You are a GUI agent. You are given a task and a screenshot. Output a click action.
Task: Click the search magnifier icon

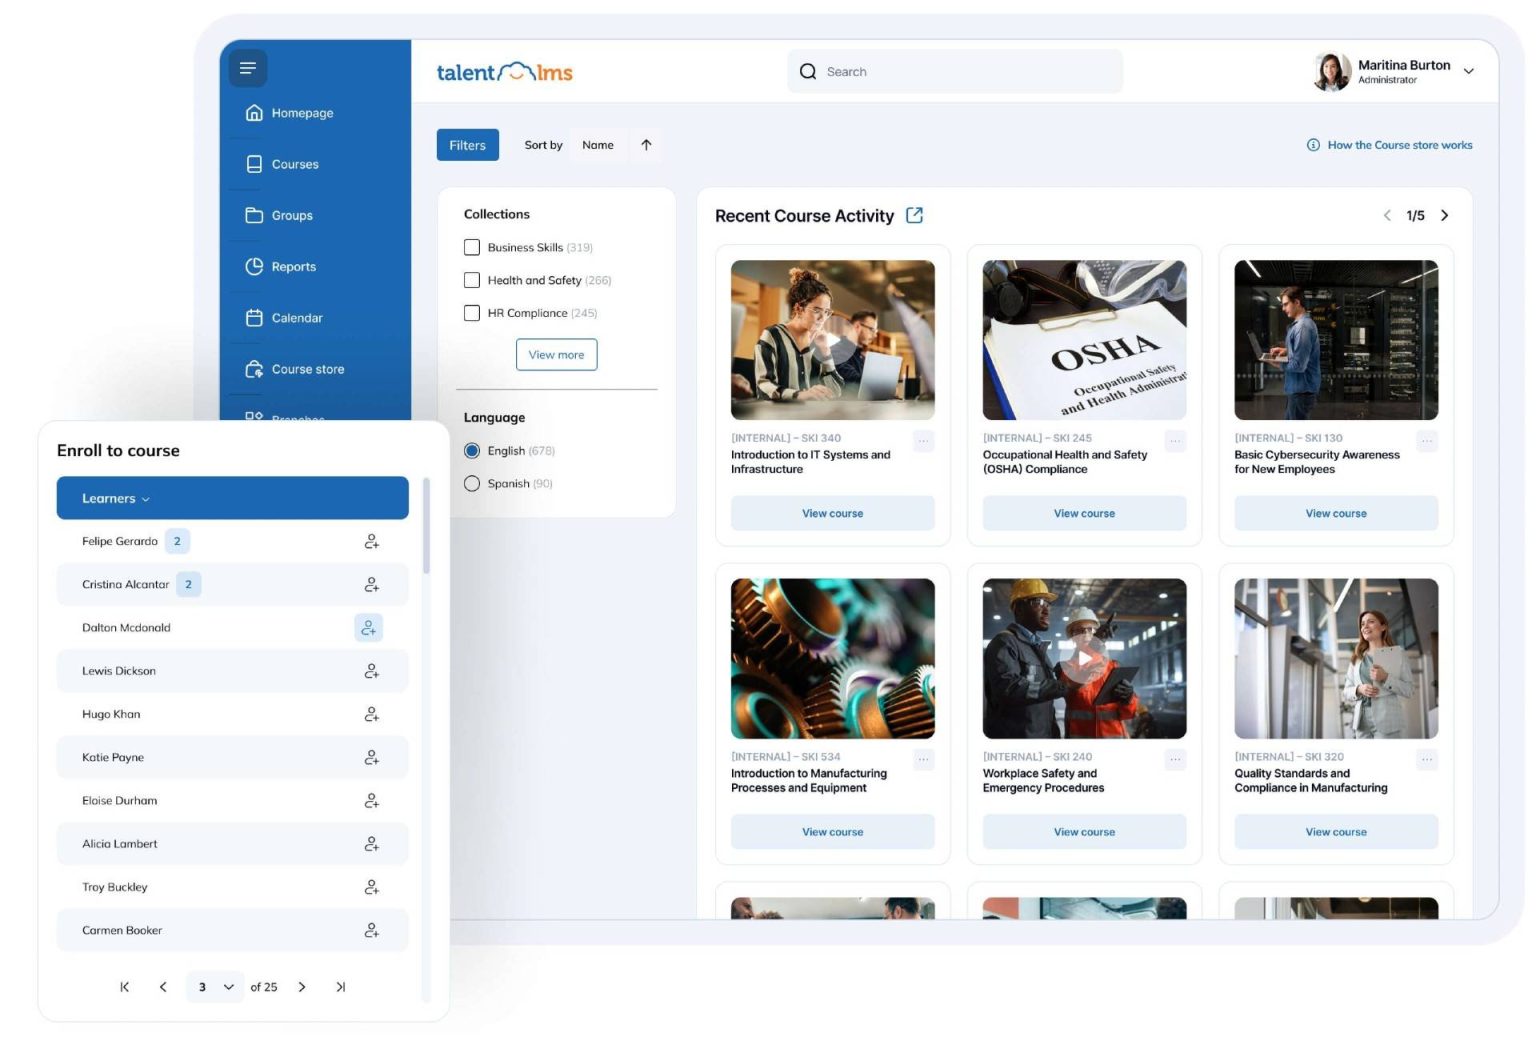[808, 71]
